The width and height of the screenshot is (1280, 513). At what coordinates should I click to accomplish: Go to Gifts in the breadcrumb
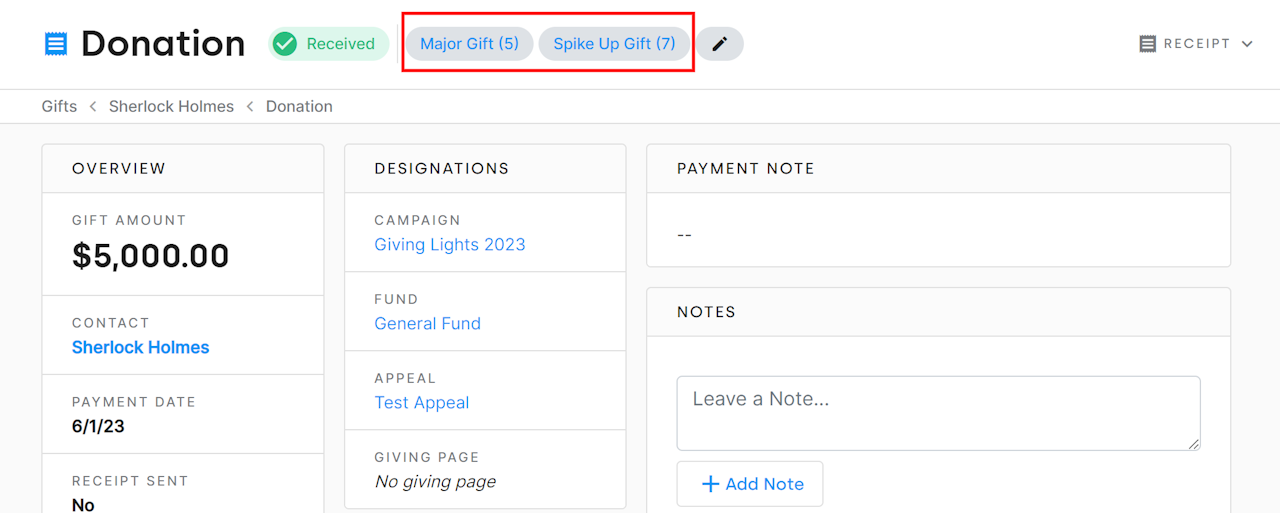click(59, 106)
